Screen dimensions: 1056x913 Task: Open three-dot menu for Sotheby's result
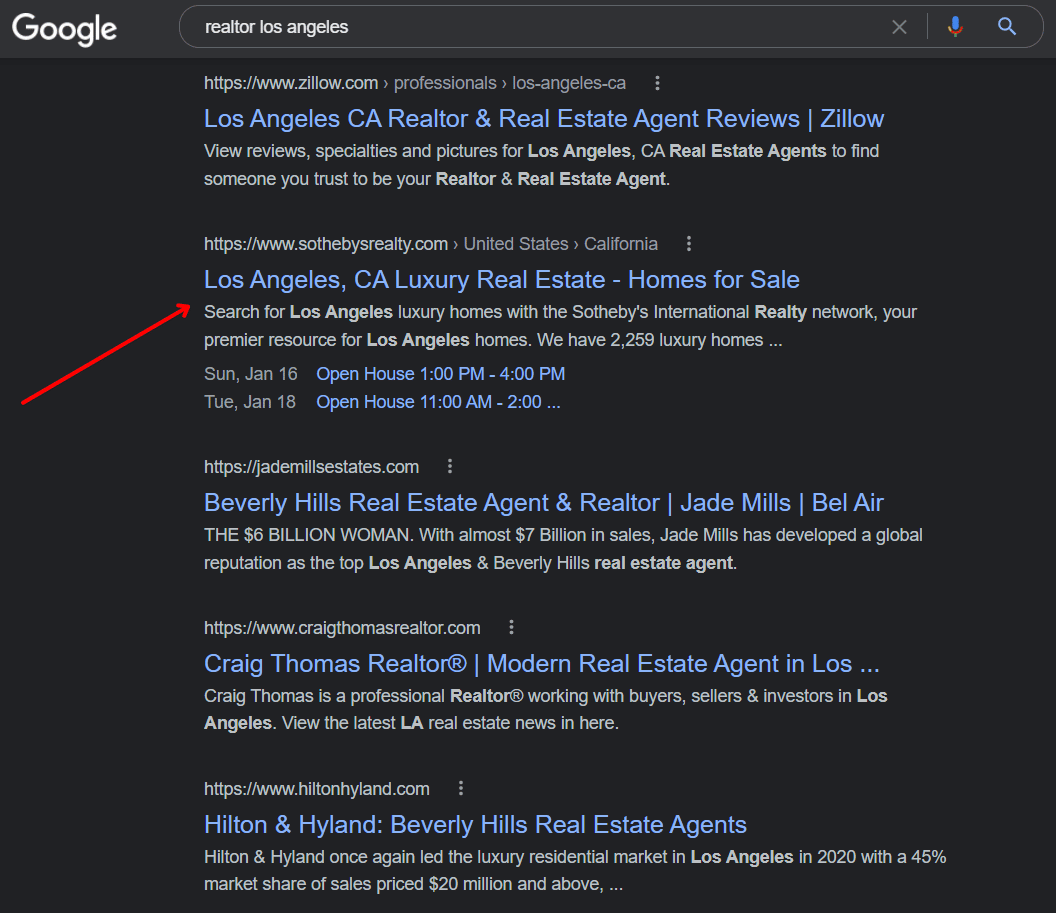pos(688,244)
